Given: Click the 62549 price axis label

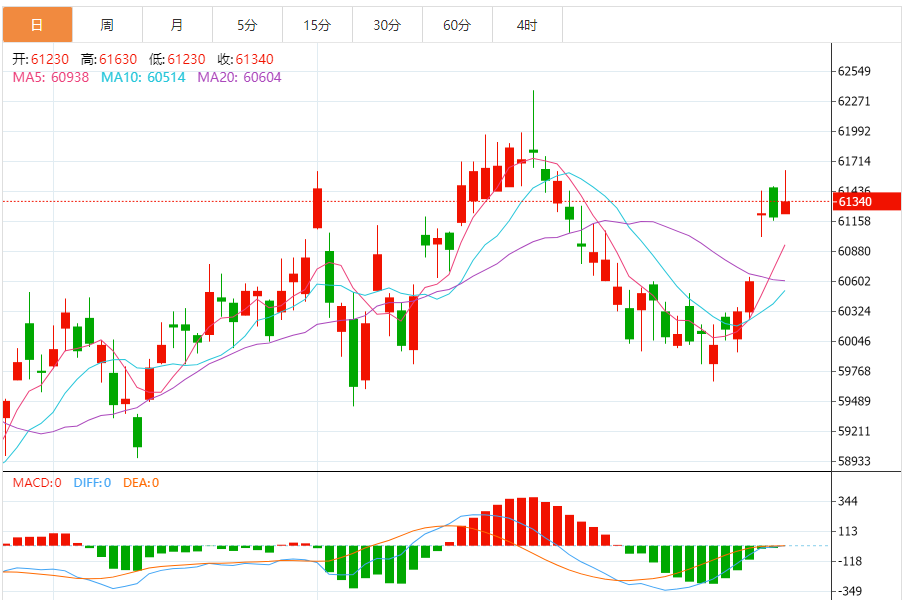Looking at the screenshot, I should (x=855, y=72).
